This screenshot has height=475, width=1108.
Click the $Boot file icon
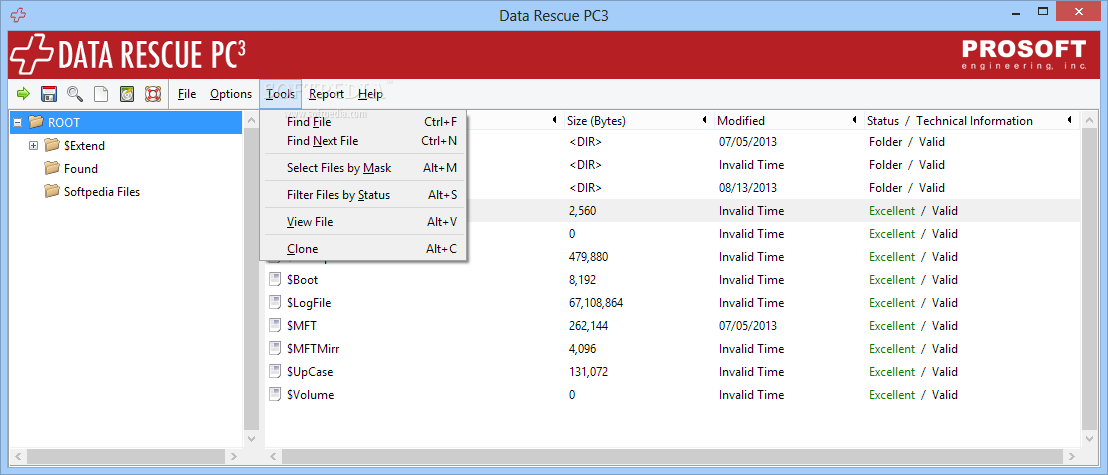[x=275, y=279]
